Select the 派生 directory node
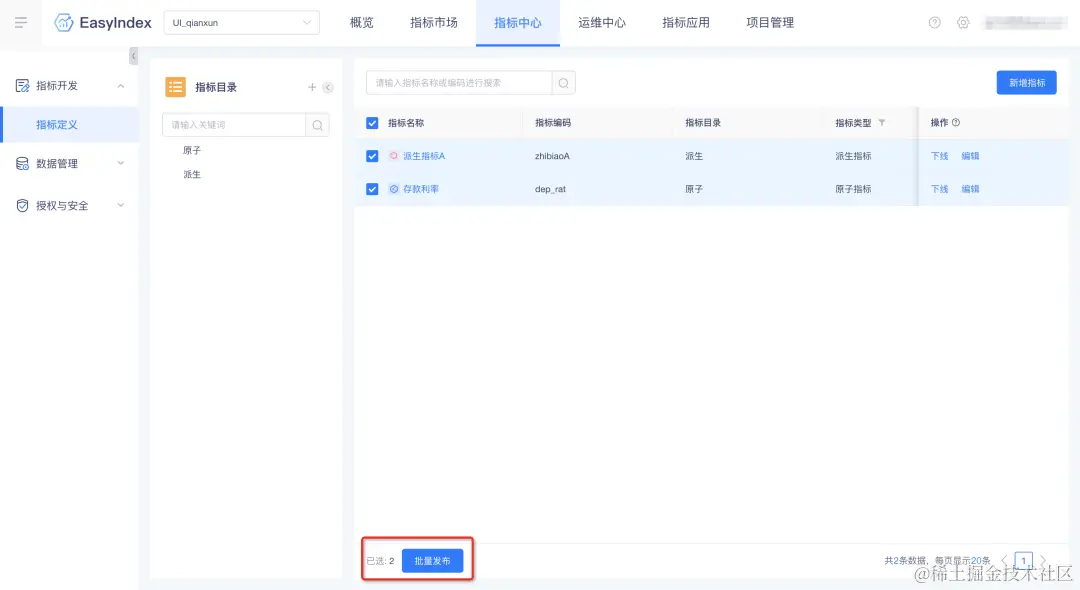1080x590 pixels. coord(192,174)
